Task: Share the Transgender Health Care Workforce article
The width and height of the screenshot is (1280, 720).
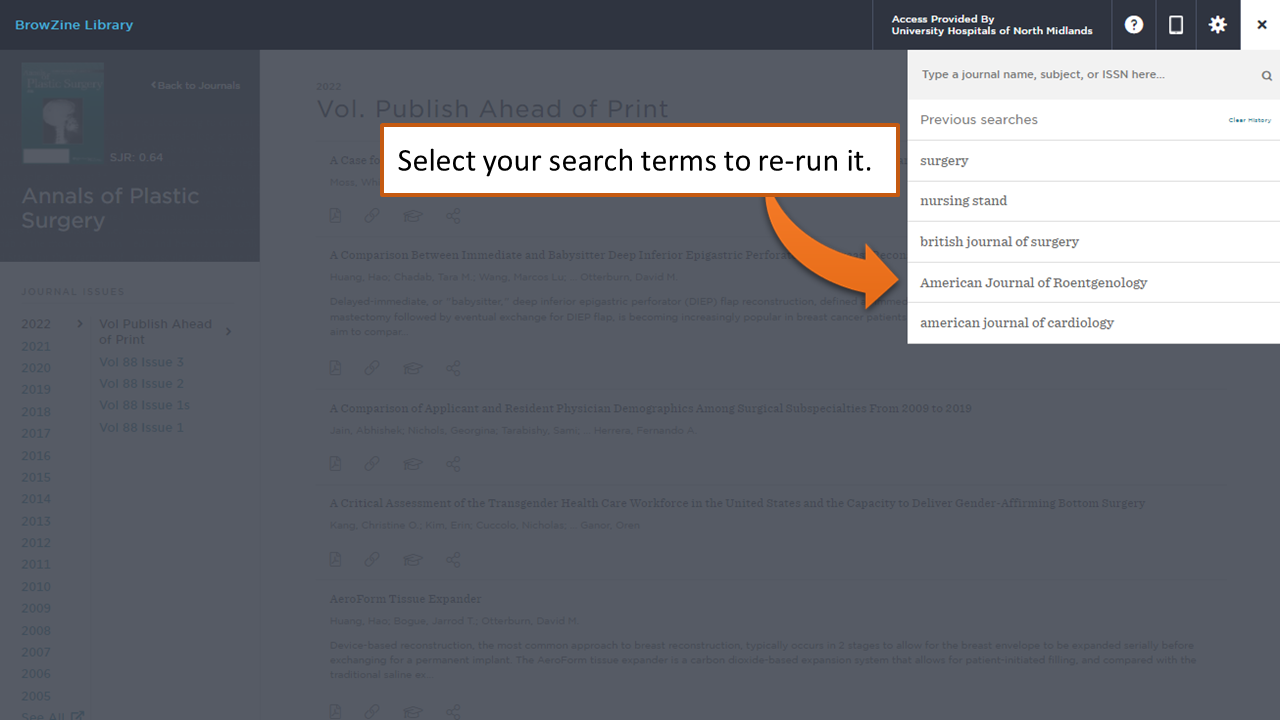Action: pos(453,560)
